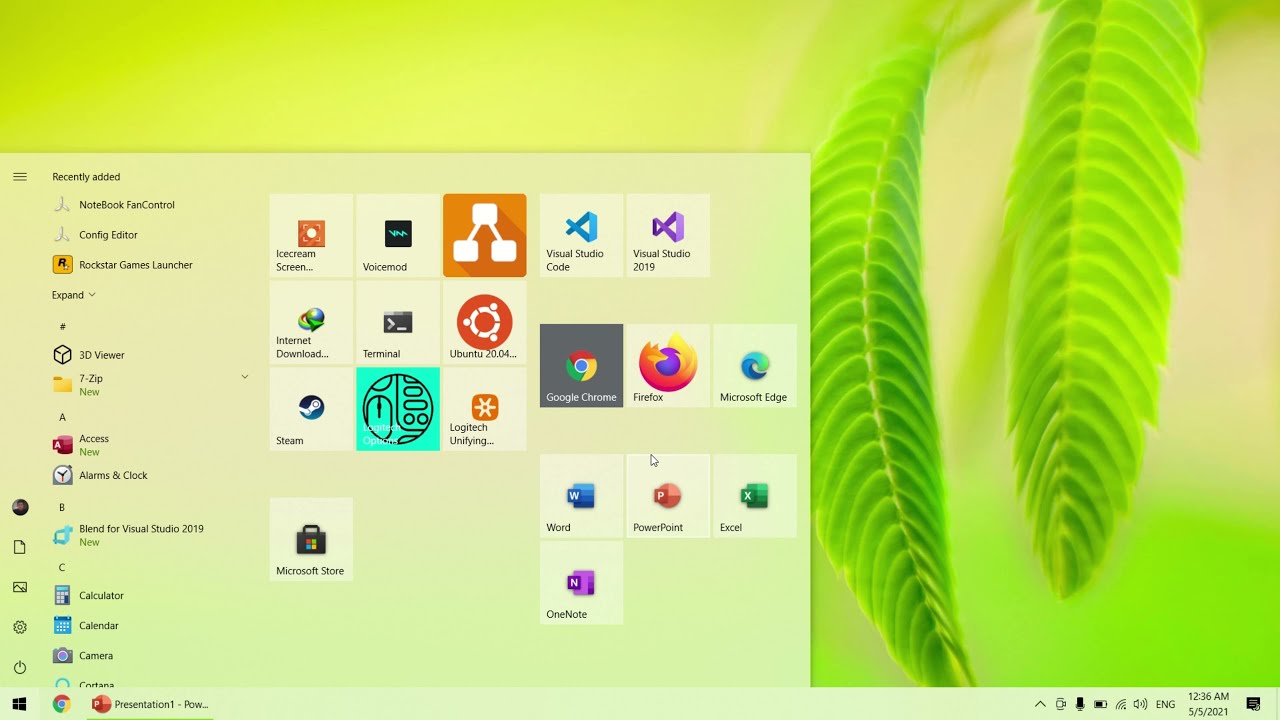Open the orange network diagram tile

[485, 235]
